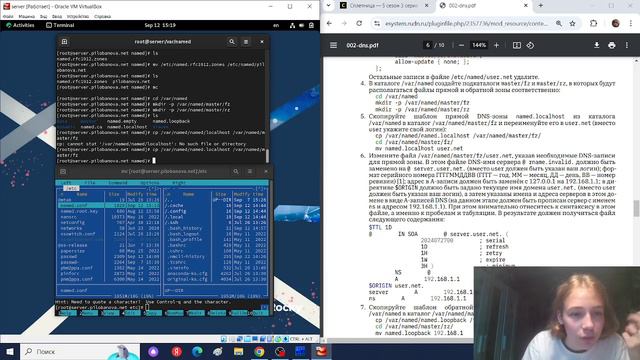Image resolution: width=640 pixels, height=360 pixels.
Task: Switch to the Сплетница tab
Action: point(384,6)
